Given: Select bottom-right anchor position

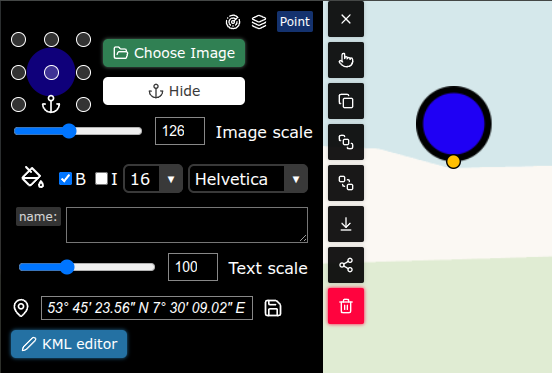Looking at the screenshot, I should [x=83, y=105].
